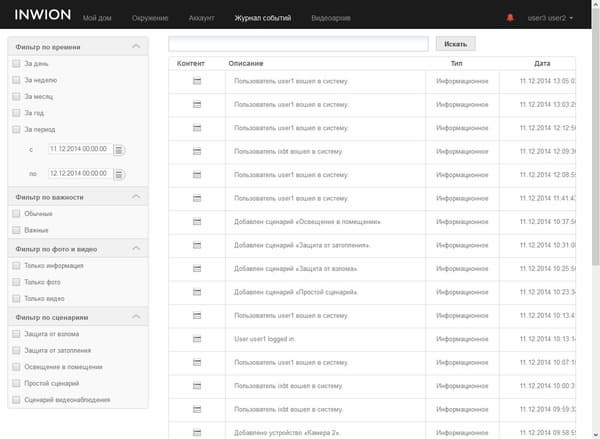Enable "Только информация" filter
The width and height of the screenshot is (600, 439).
(16, 266)
